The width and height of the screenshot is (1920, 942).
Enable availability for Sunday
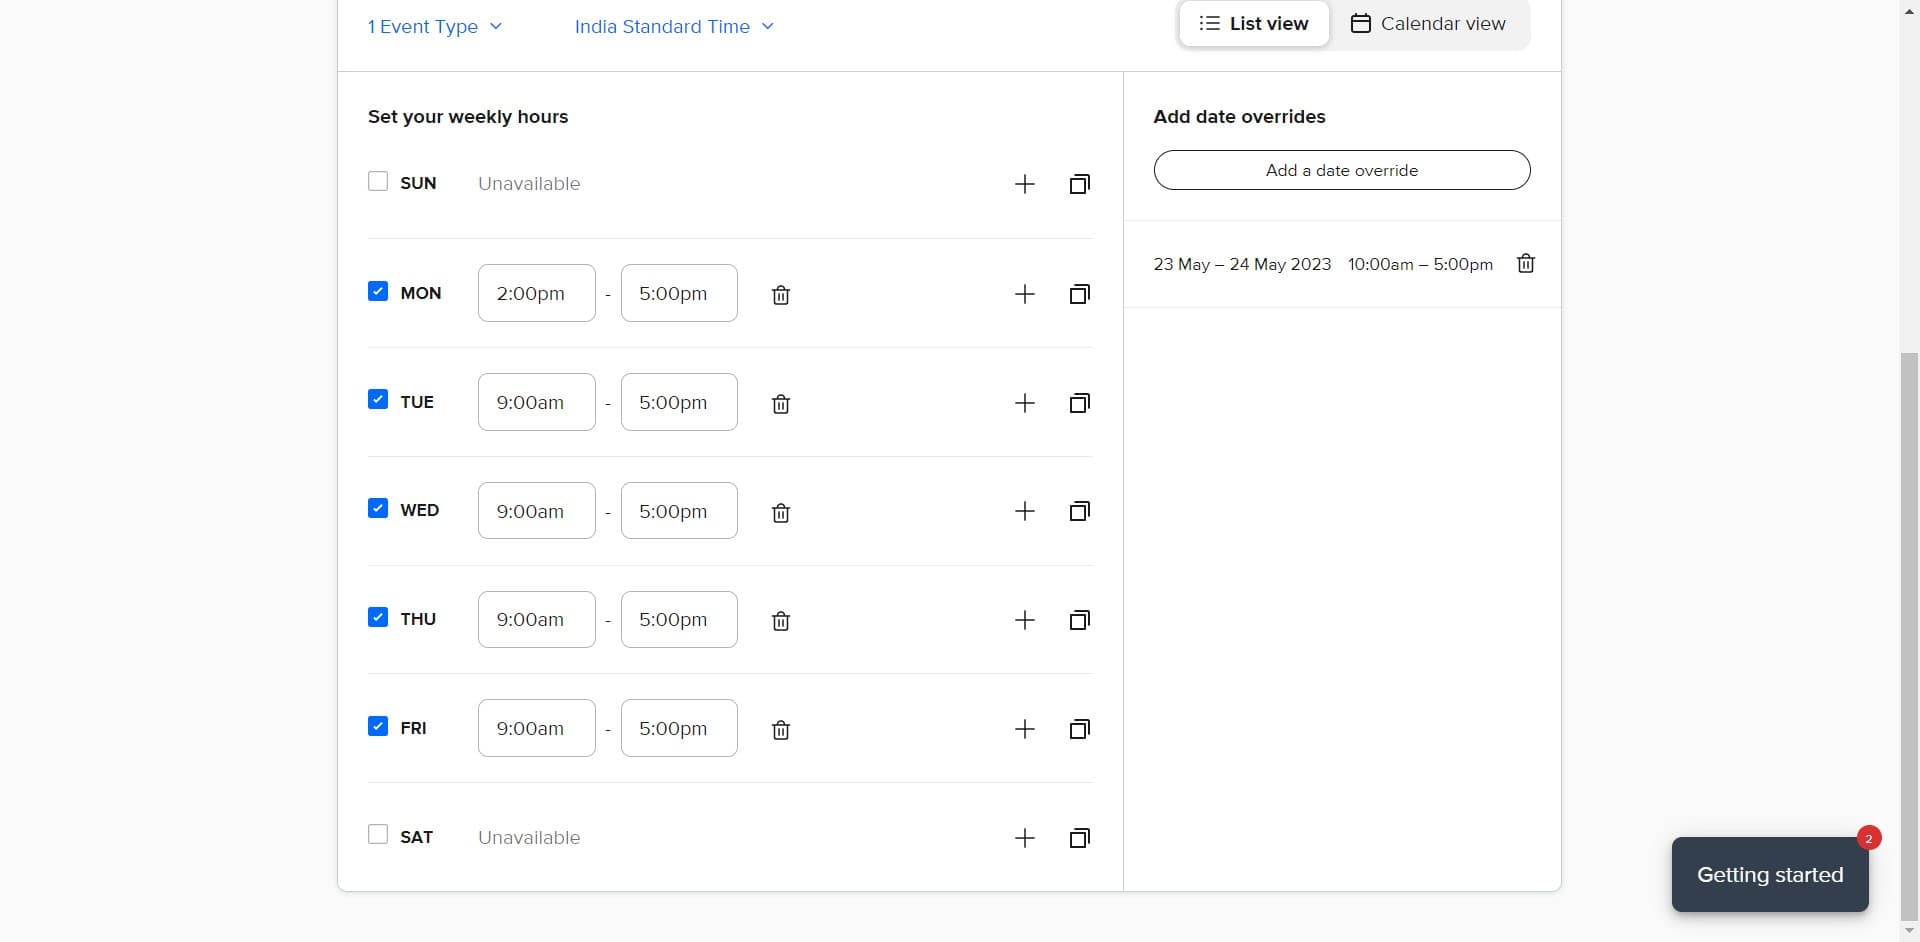tap(377, 181)
